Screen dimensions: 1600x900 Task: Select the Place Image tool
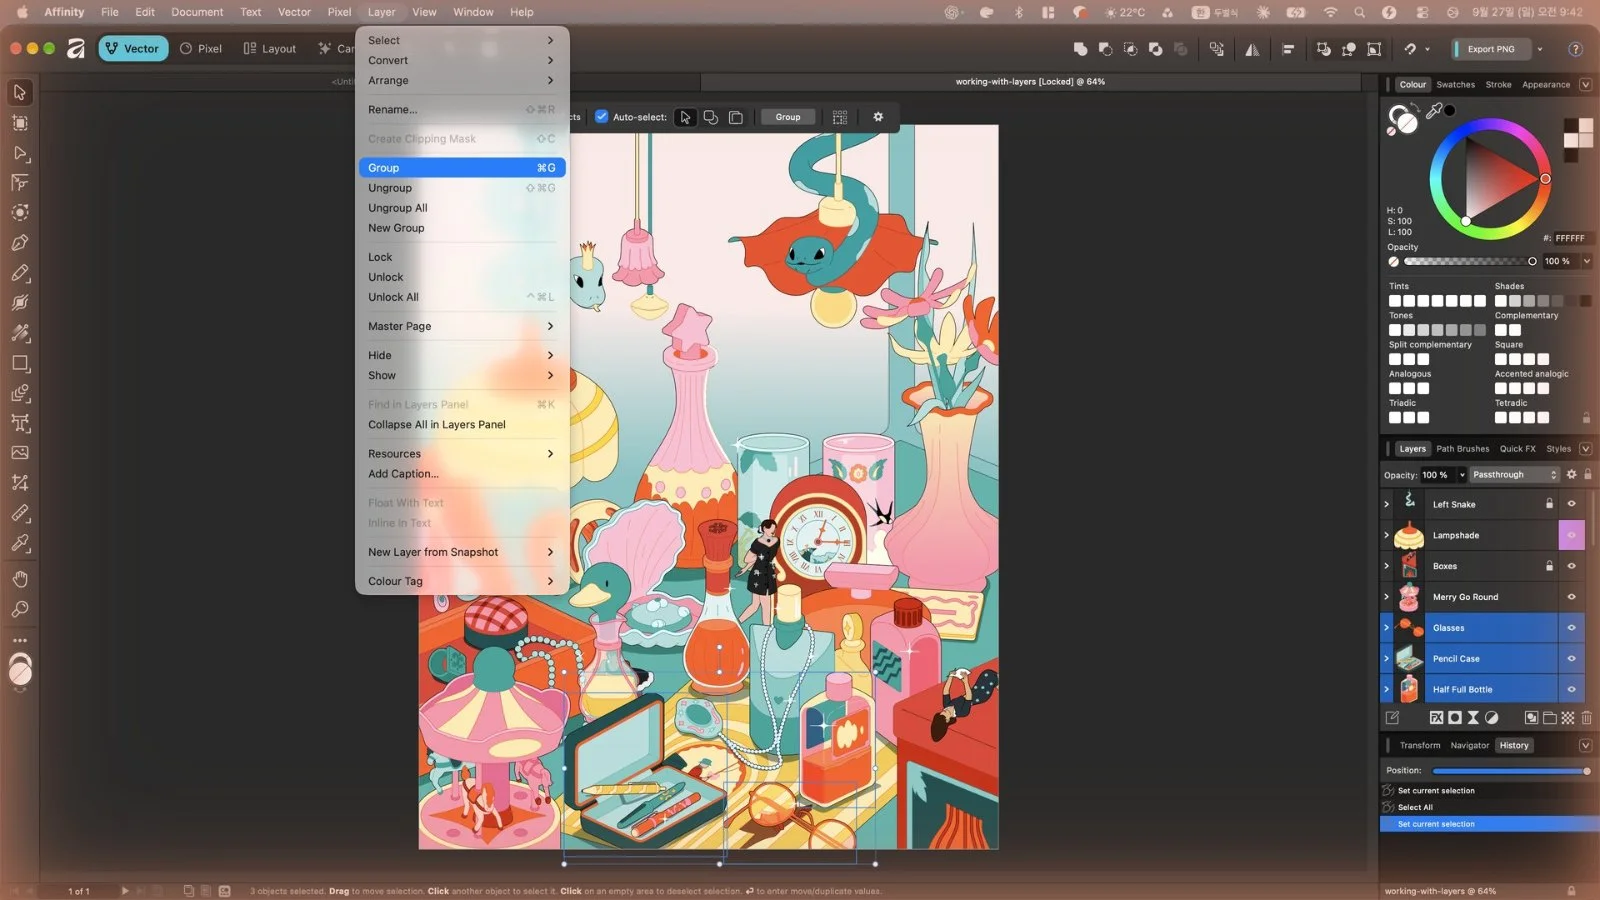pyautogui.click(x=20, y=453)
